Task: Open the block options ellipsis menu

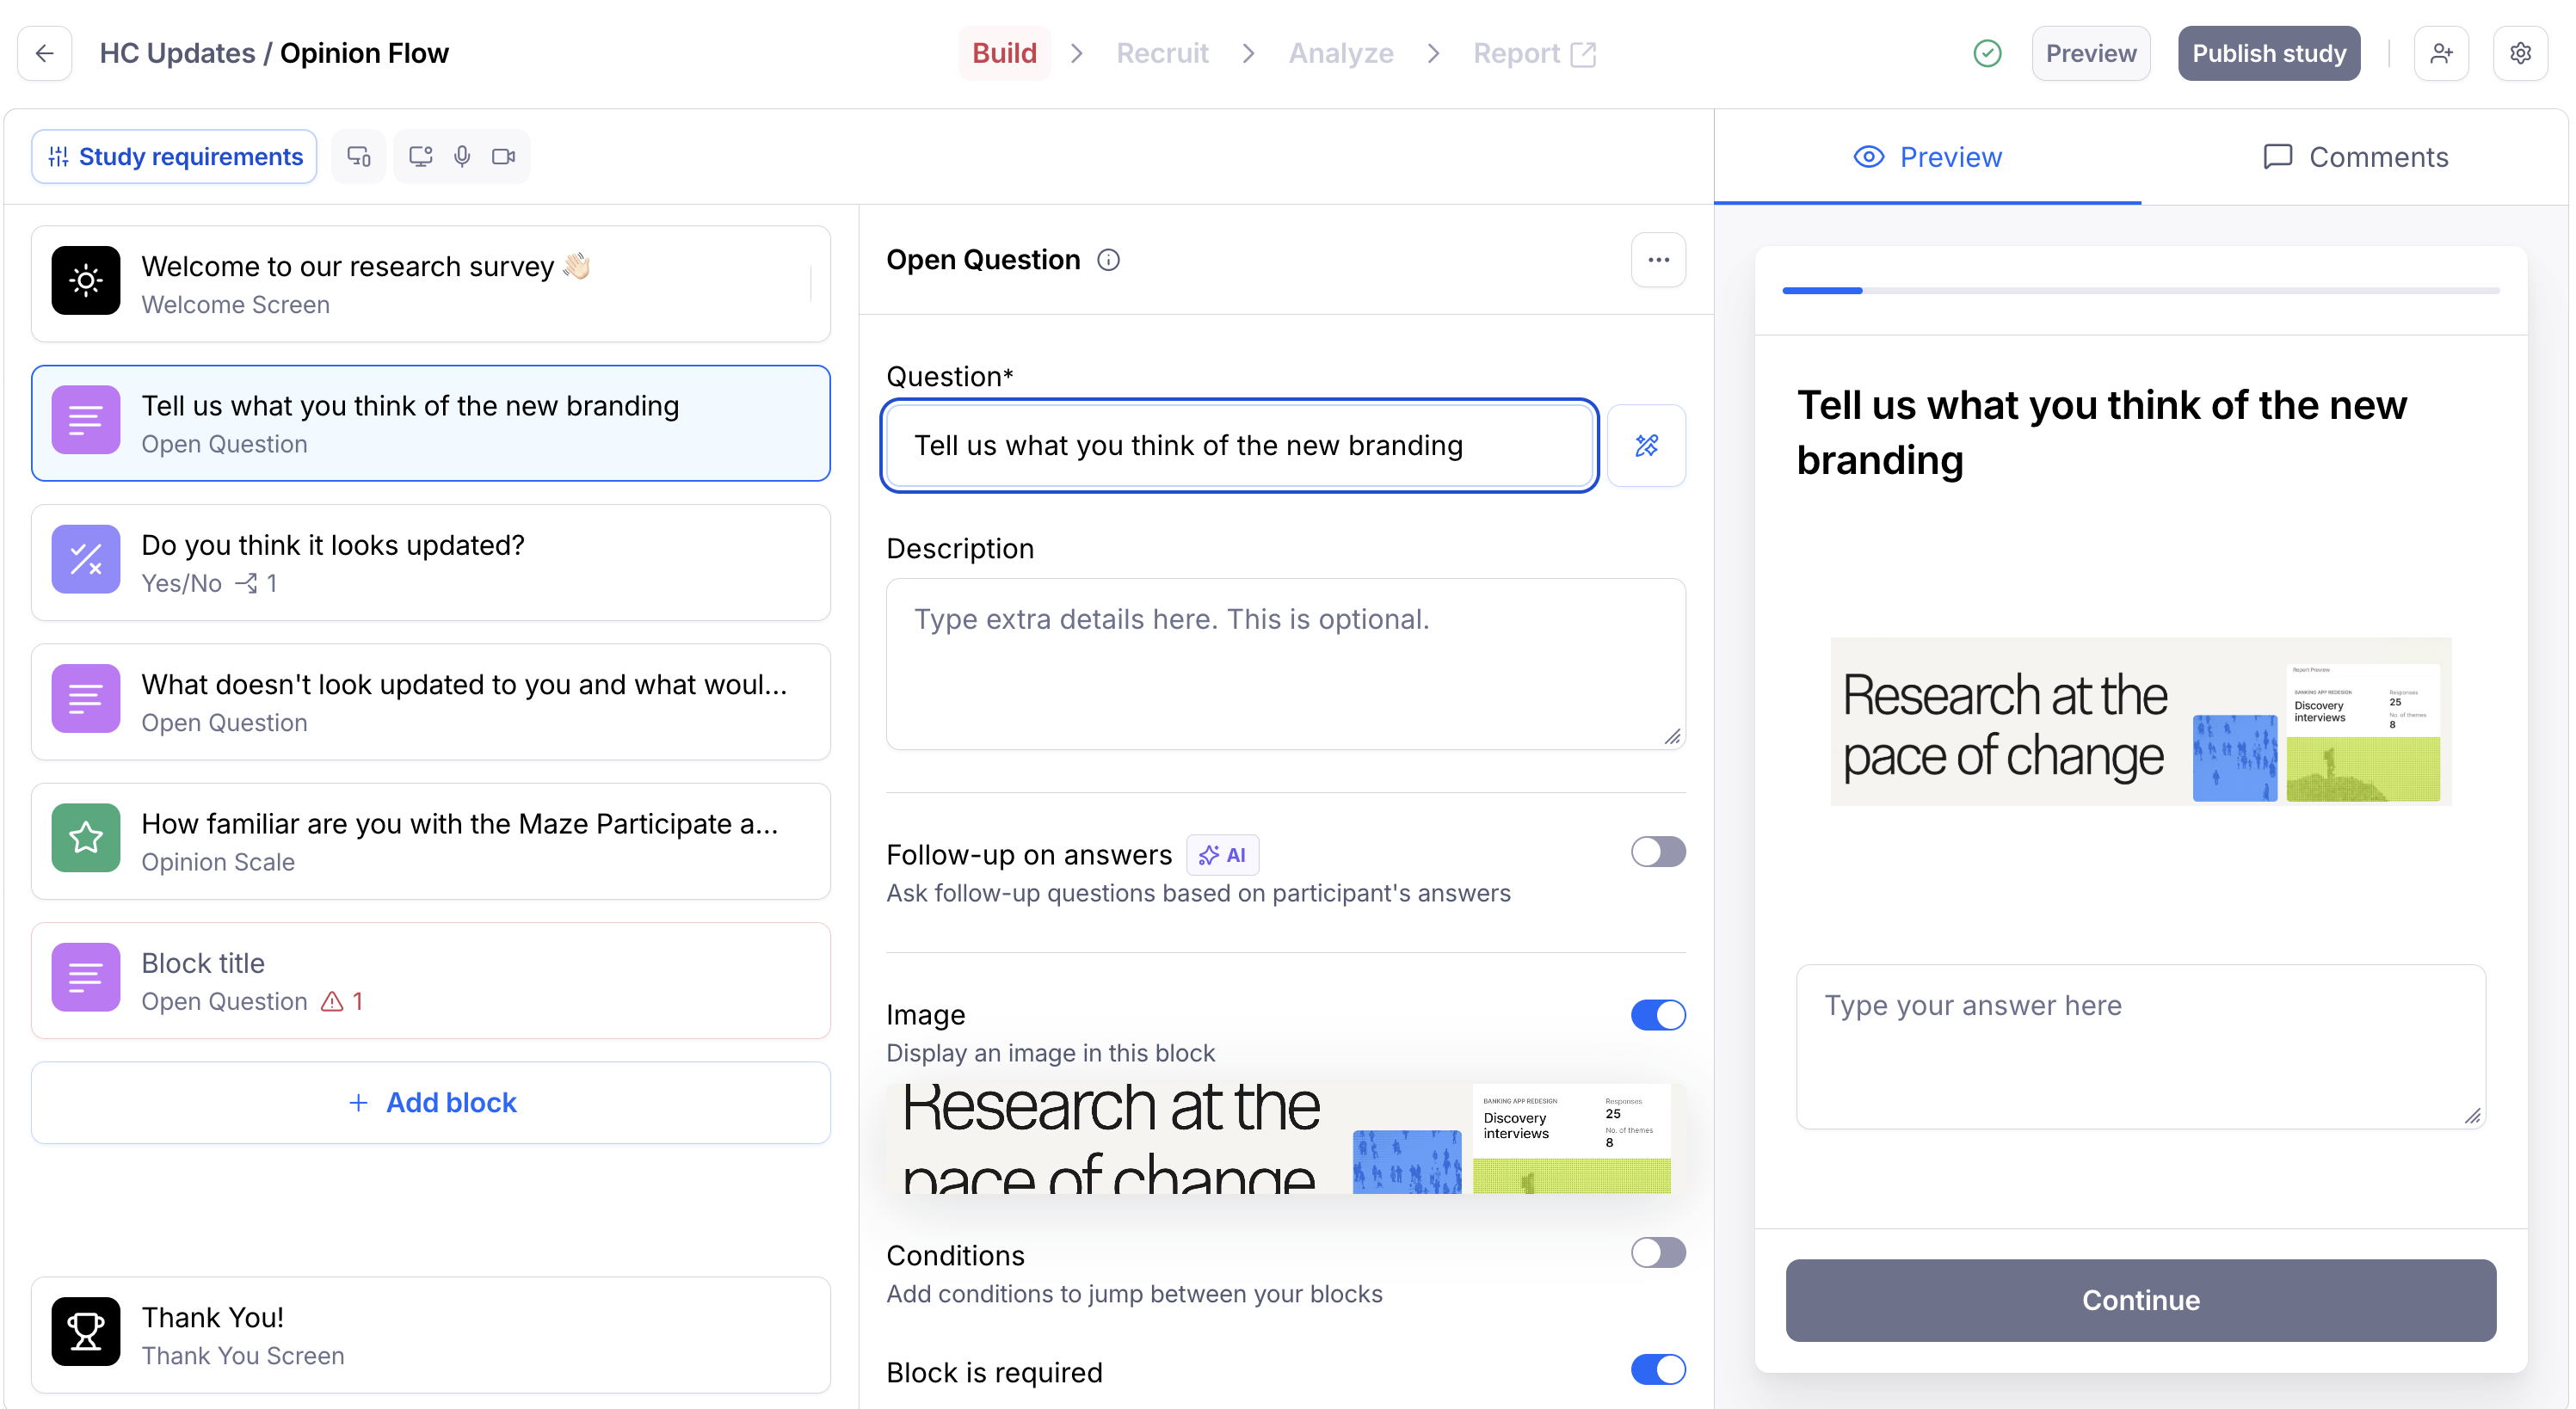Action: (x=1658, y=260)
